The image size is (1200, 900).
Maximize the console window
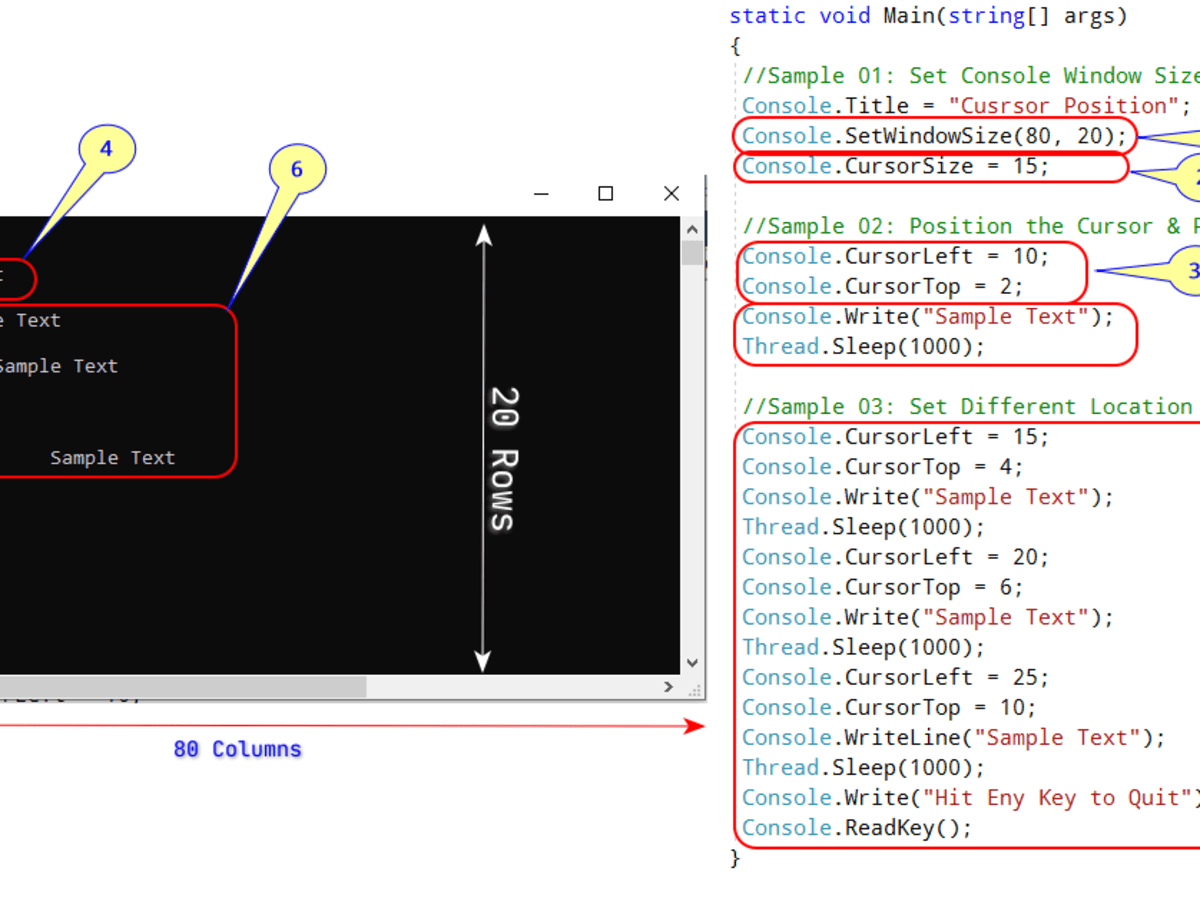pos(605,194)
